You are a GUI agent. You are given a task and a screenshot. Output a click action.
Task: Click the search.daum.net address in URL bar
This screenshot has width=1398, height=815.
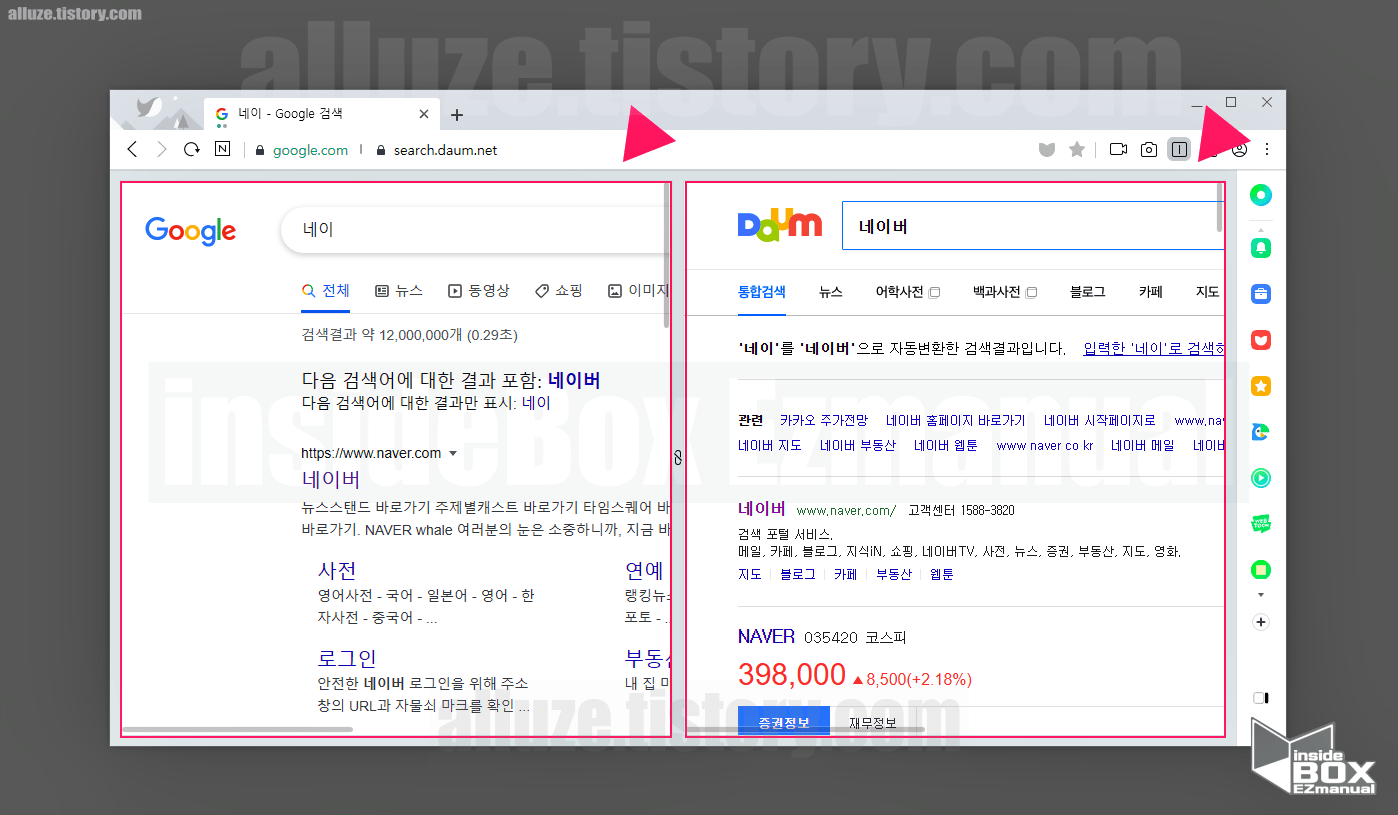(444, 150)
